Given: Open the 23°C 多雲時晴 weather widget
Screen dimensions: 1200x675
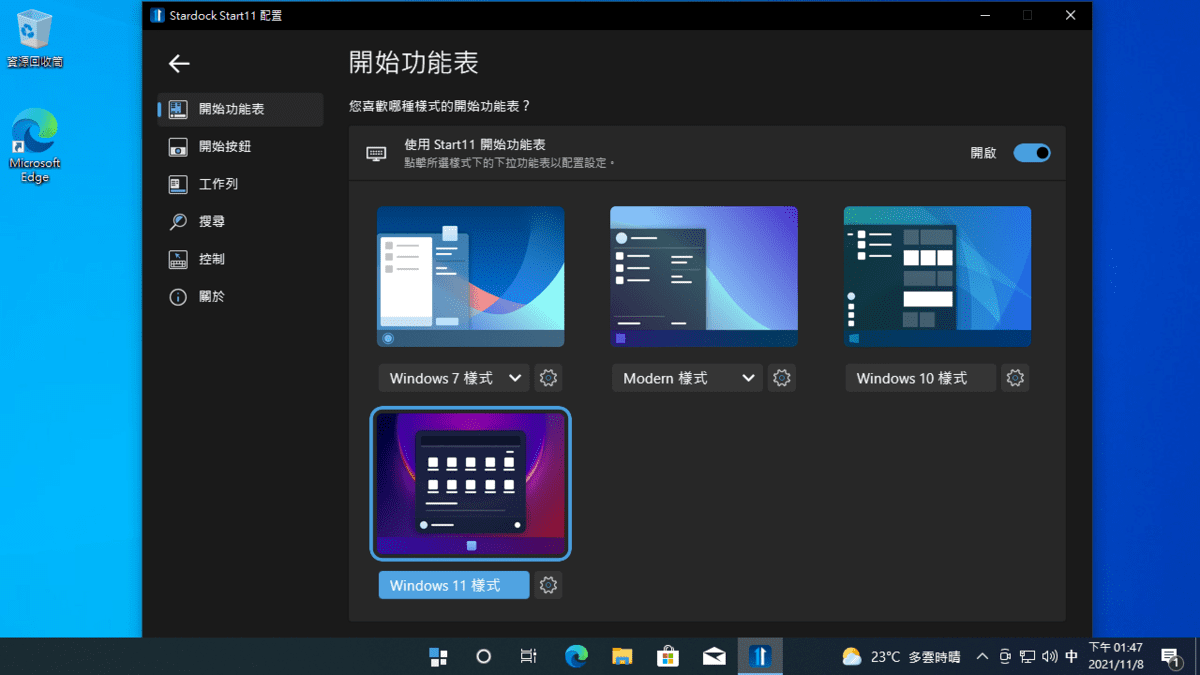Looking at the screenshot, I should coord(888,656).
